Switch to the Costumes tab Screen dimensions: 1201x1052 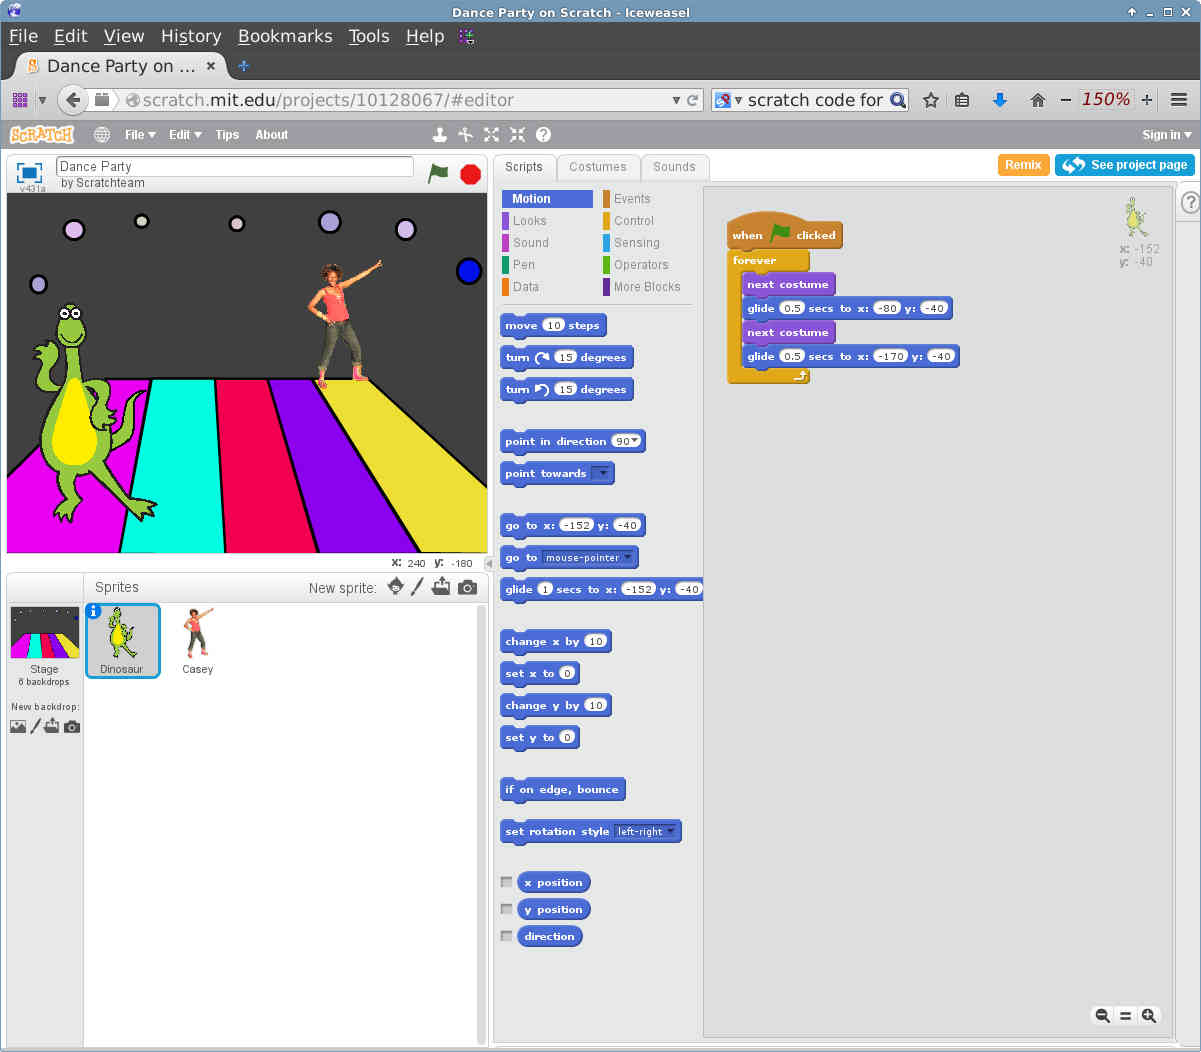point(597,167)
